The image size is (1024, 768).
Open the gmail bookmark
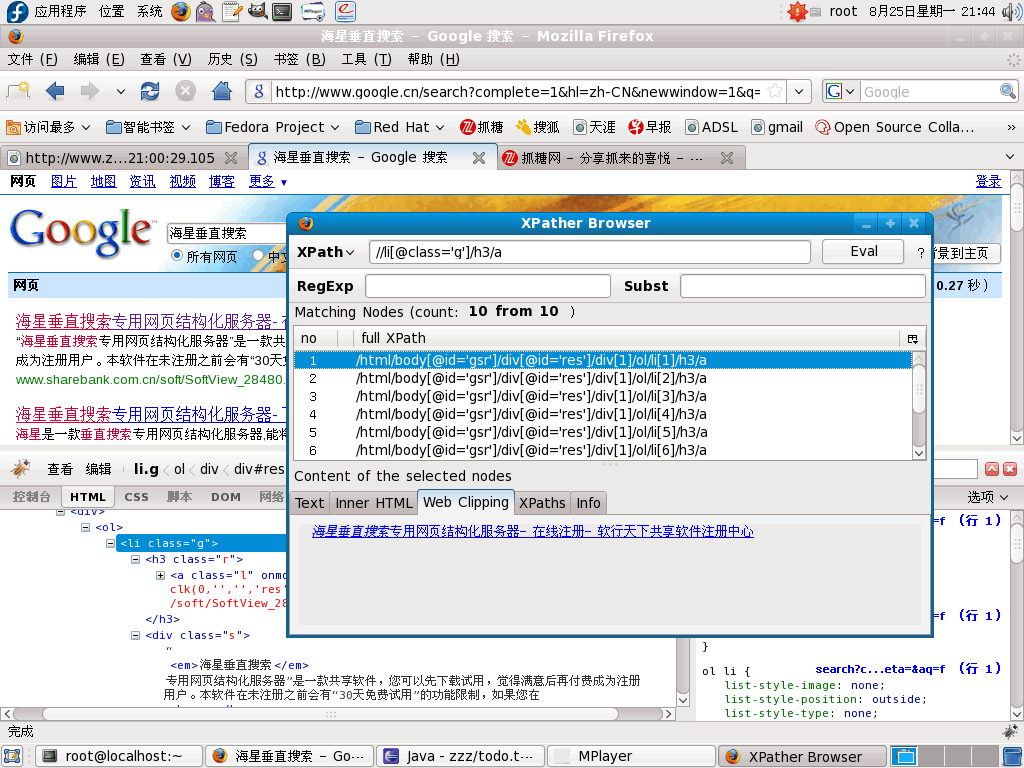click(777, 127)
